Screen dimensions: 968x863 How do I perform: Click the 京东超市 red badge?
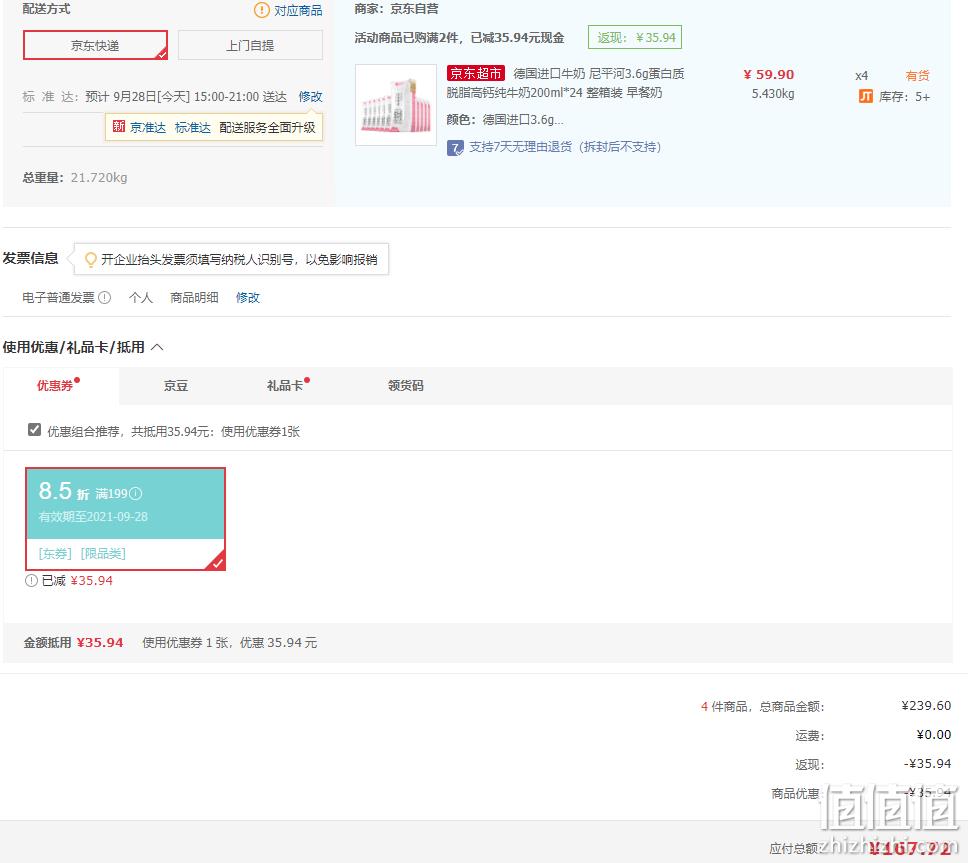pos(475,73)
